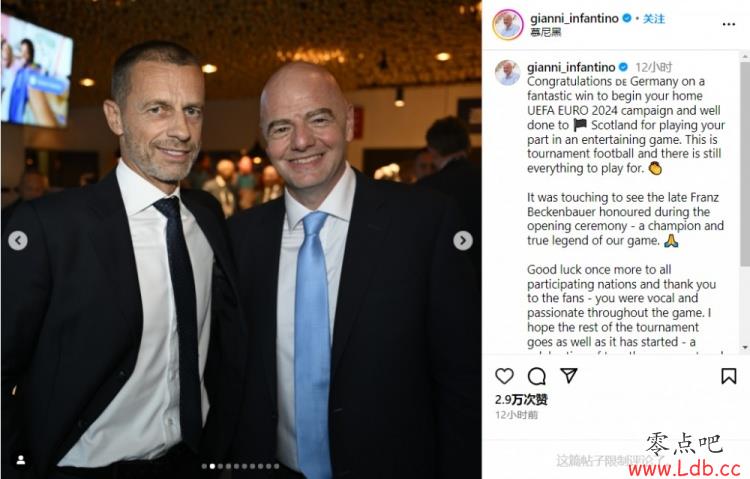The height and width of the screenshot is (479, 750).
Task: Go to next photo in carousel
Action: (x=463, y=240)
